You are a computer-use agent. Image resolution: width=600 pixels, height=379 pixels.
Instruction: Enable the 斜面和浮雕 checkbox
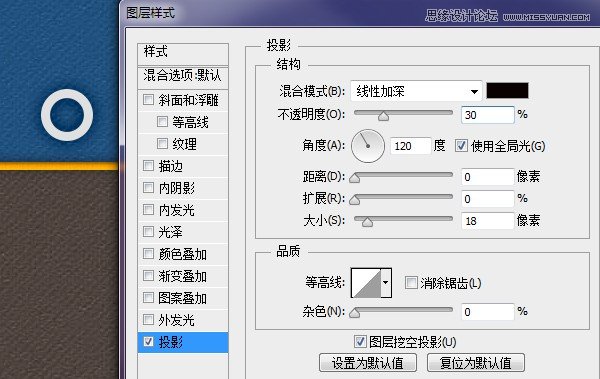click(148, 100)
